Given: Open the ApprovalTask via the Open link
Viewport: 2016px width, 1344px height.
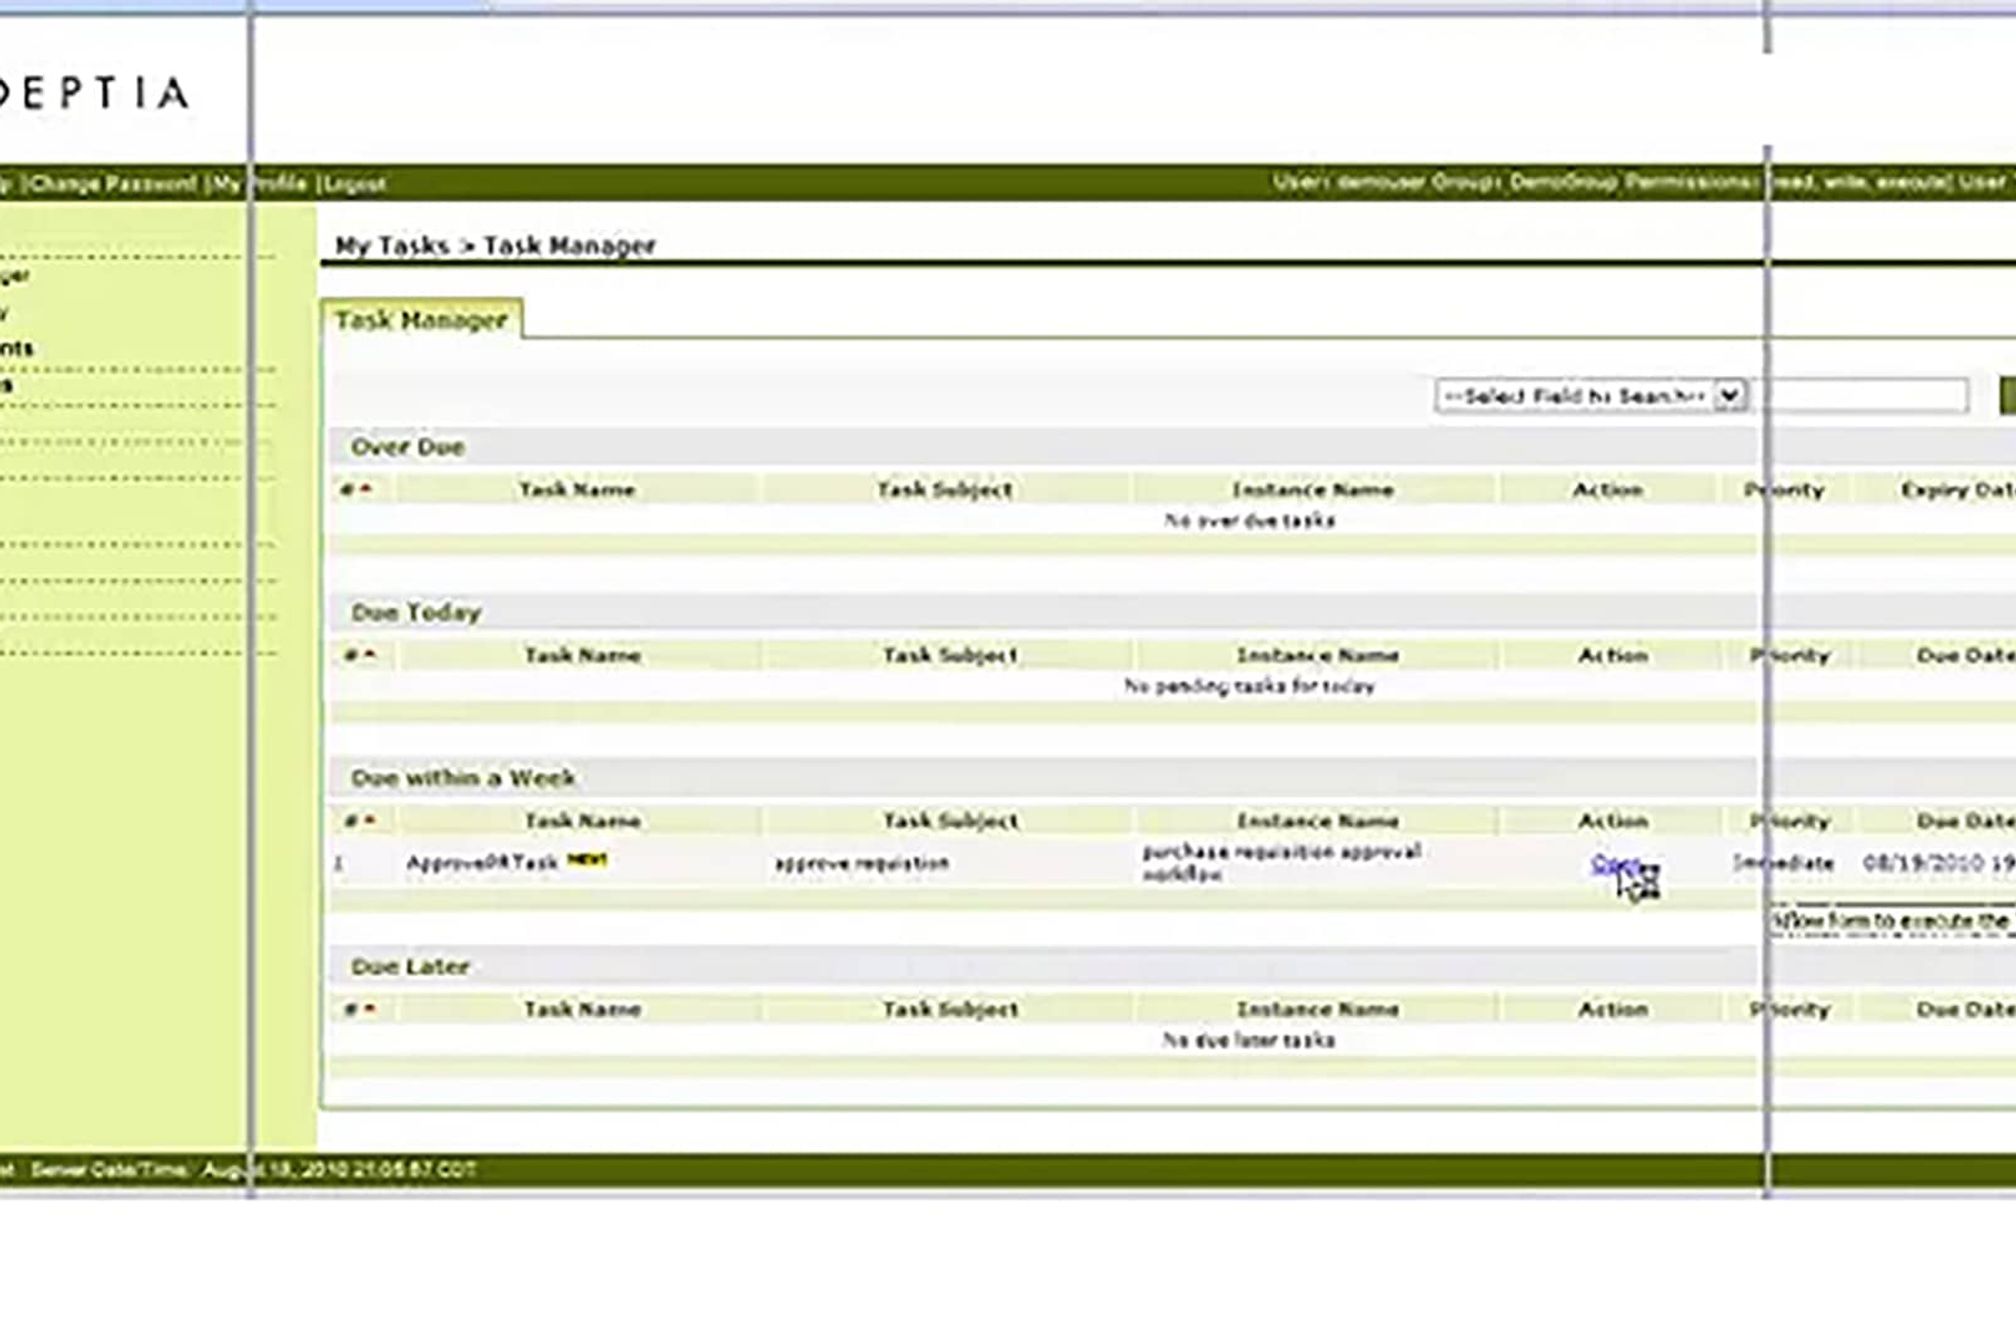Looking at the screenshot, I should pyautogui.click(x=1614, y=863).
